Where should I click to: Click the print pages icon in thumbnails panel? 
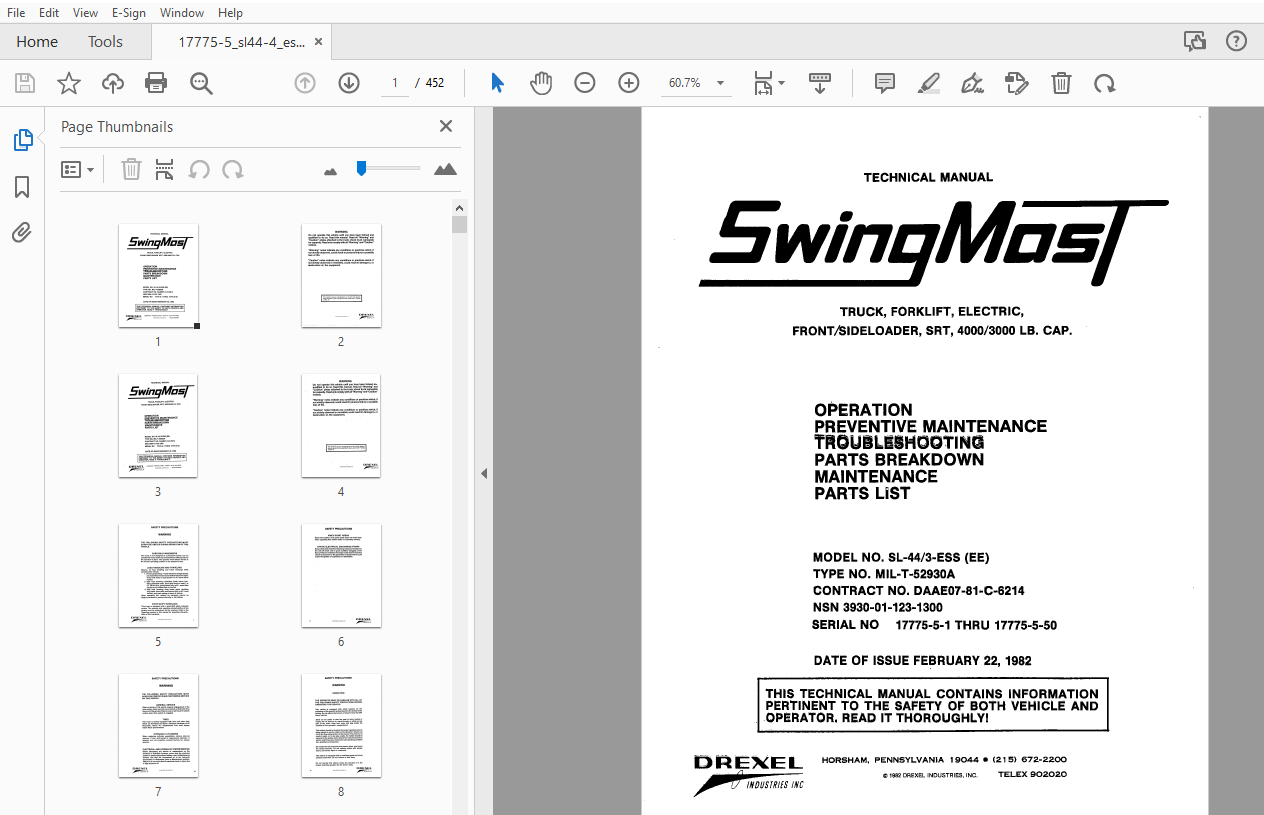coord(165,170)
